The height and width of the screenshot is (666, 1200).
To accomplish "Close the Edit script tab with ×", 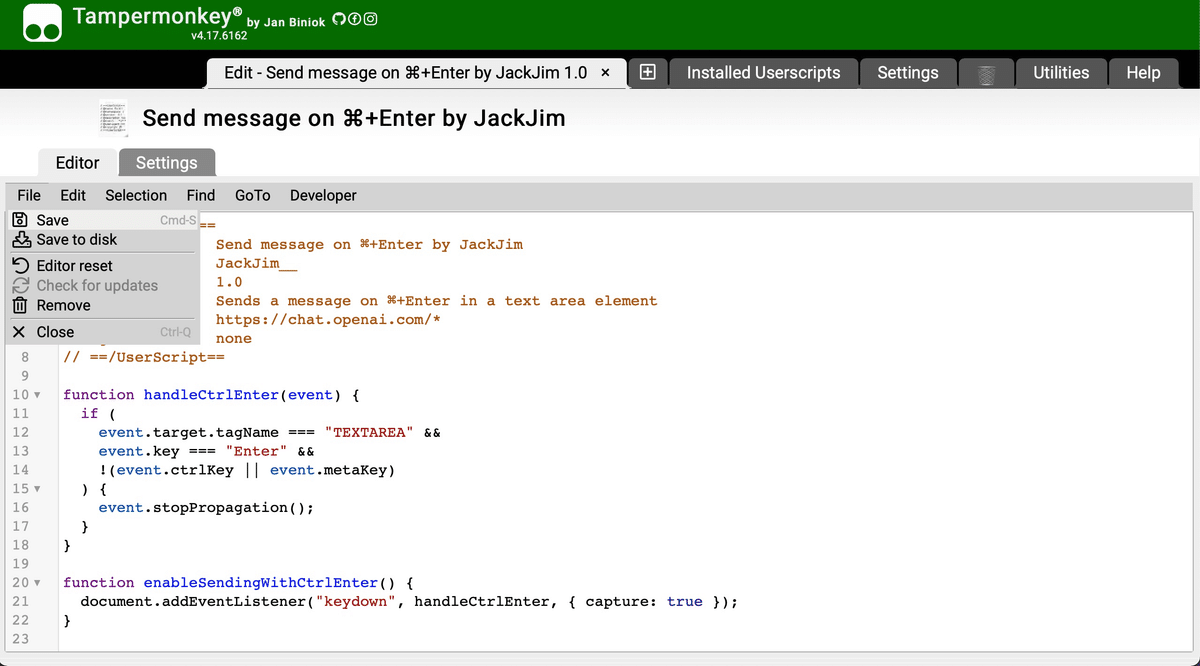I will [606, 73].
